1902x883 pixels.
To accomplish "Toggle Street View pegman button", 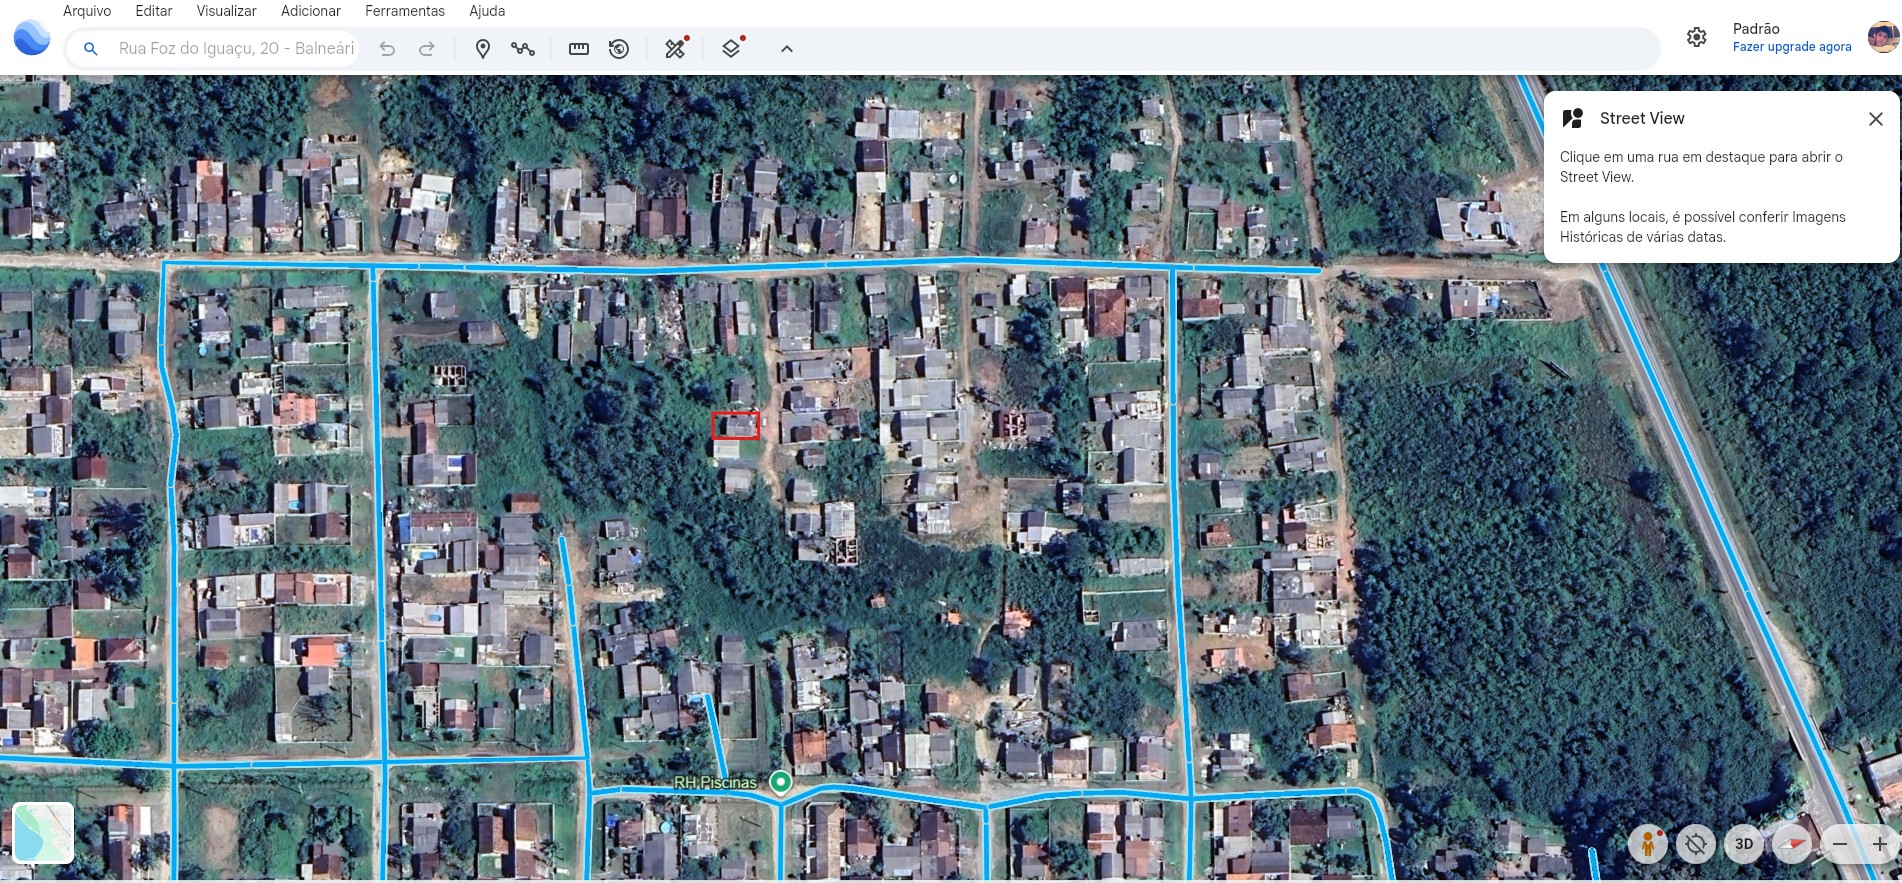I will click(x=1647, y=844).
